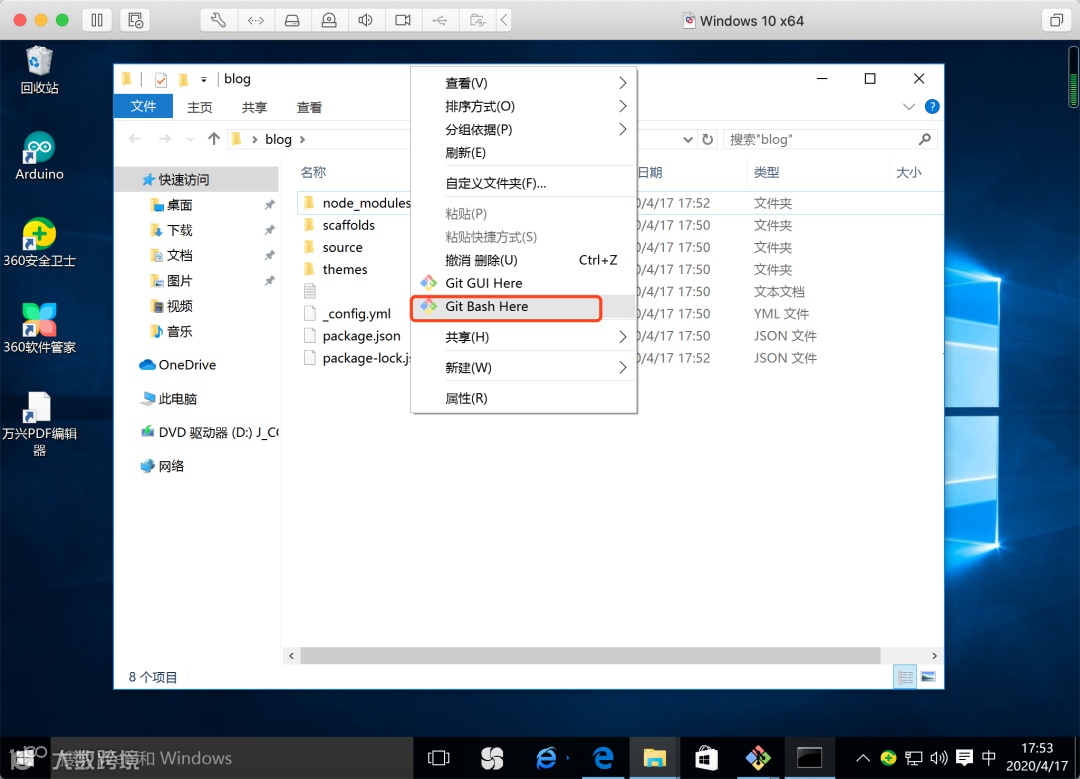
Task: Open the 文件 ribbon tab
Action: tap(143, 107)
